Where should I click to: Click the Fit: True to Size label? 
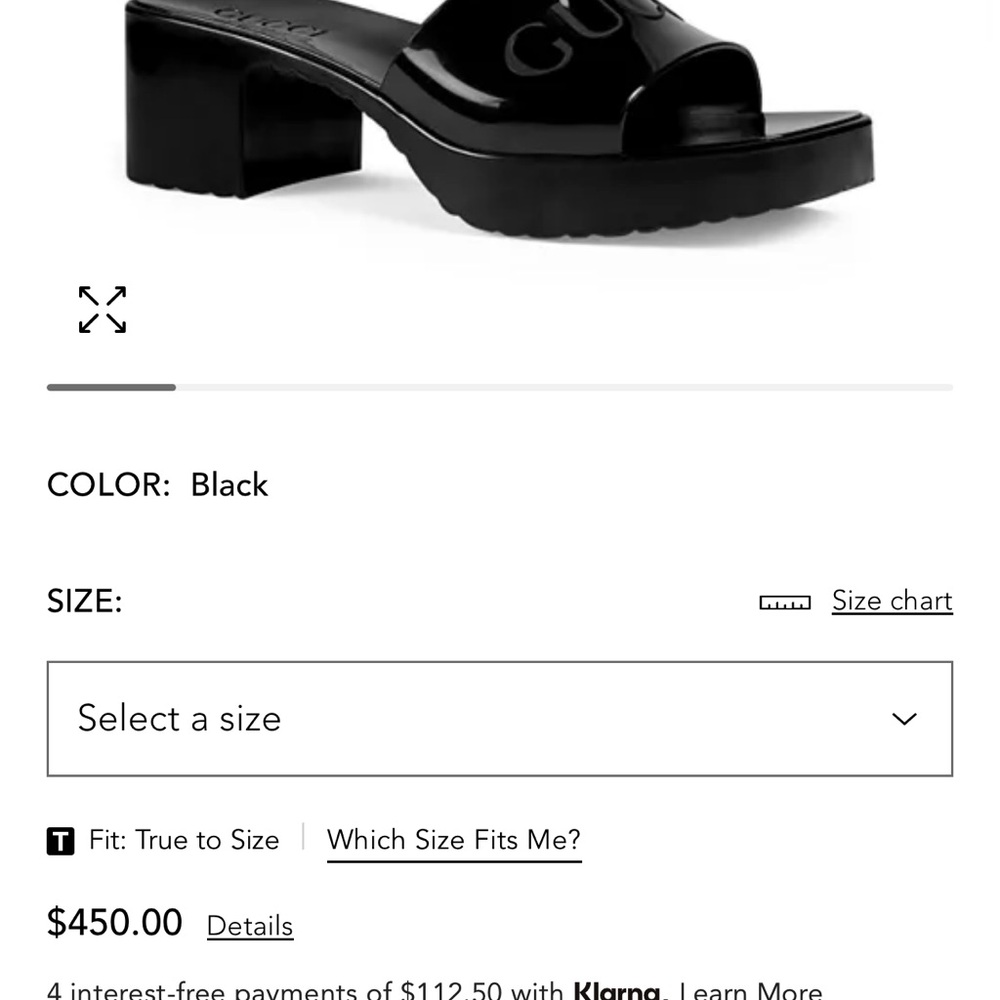tap(185, 840)
